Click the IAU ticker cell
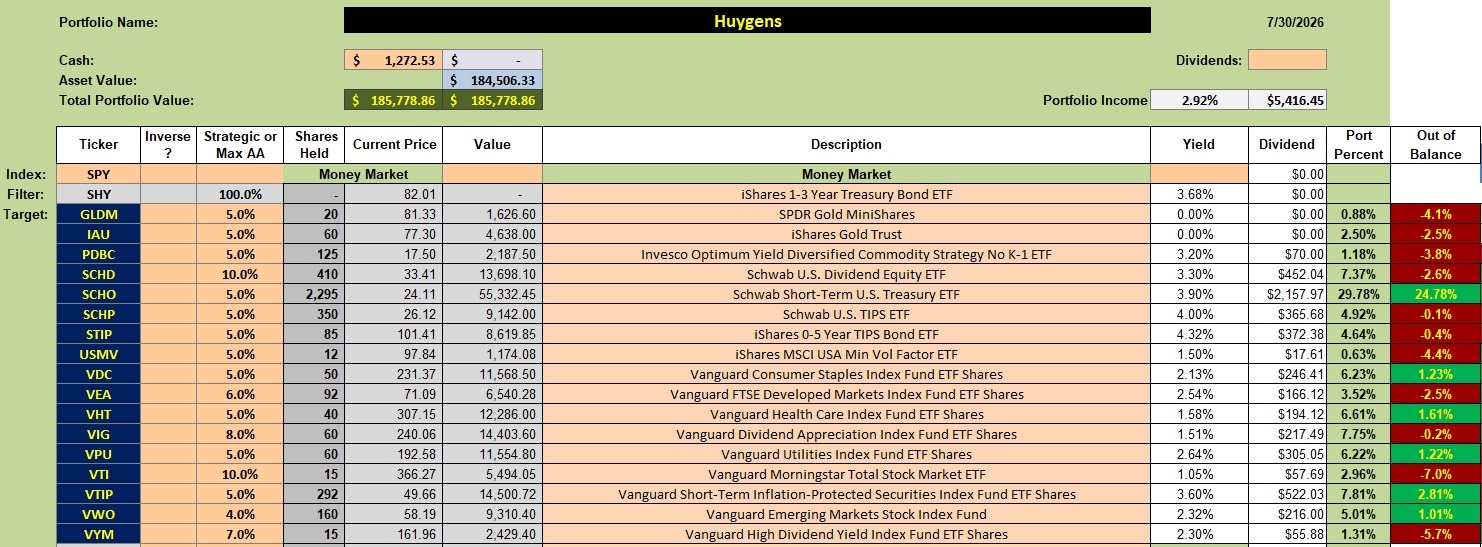Screen dimensions: 1482x547 pyautogui.click(x=98, y=234)
